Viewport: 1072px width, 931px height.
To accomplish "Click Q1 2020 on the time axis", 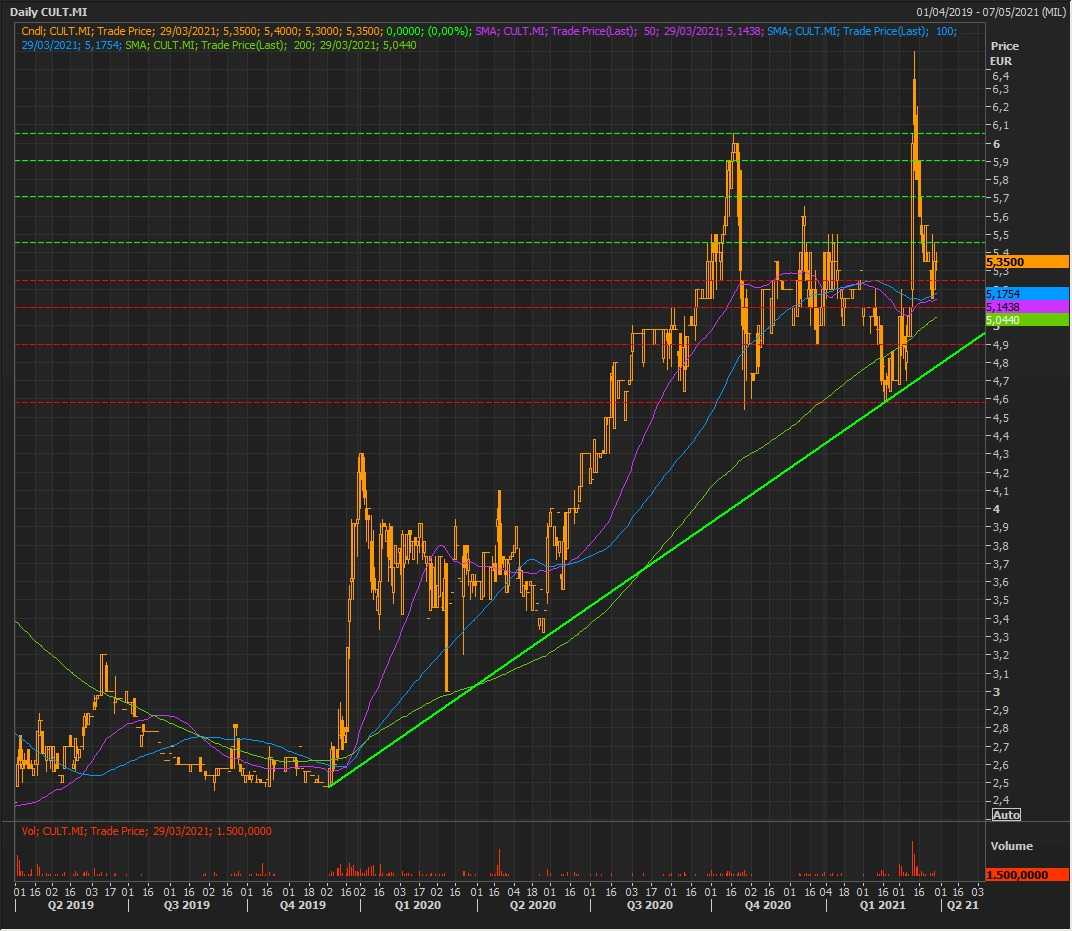I will [416, 906].
